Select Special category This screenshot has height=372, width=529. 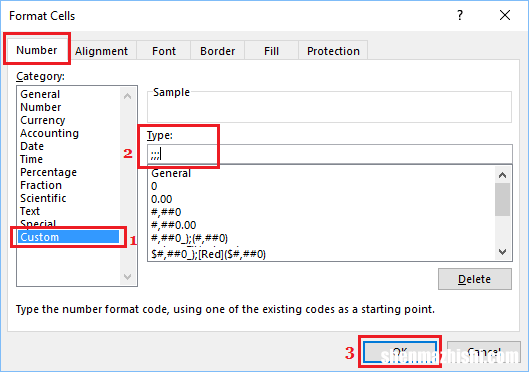point(69,224)
